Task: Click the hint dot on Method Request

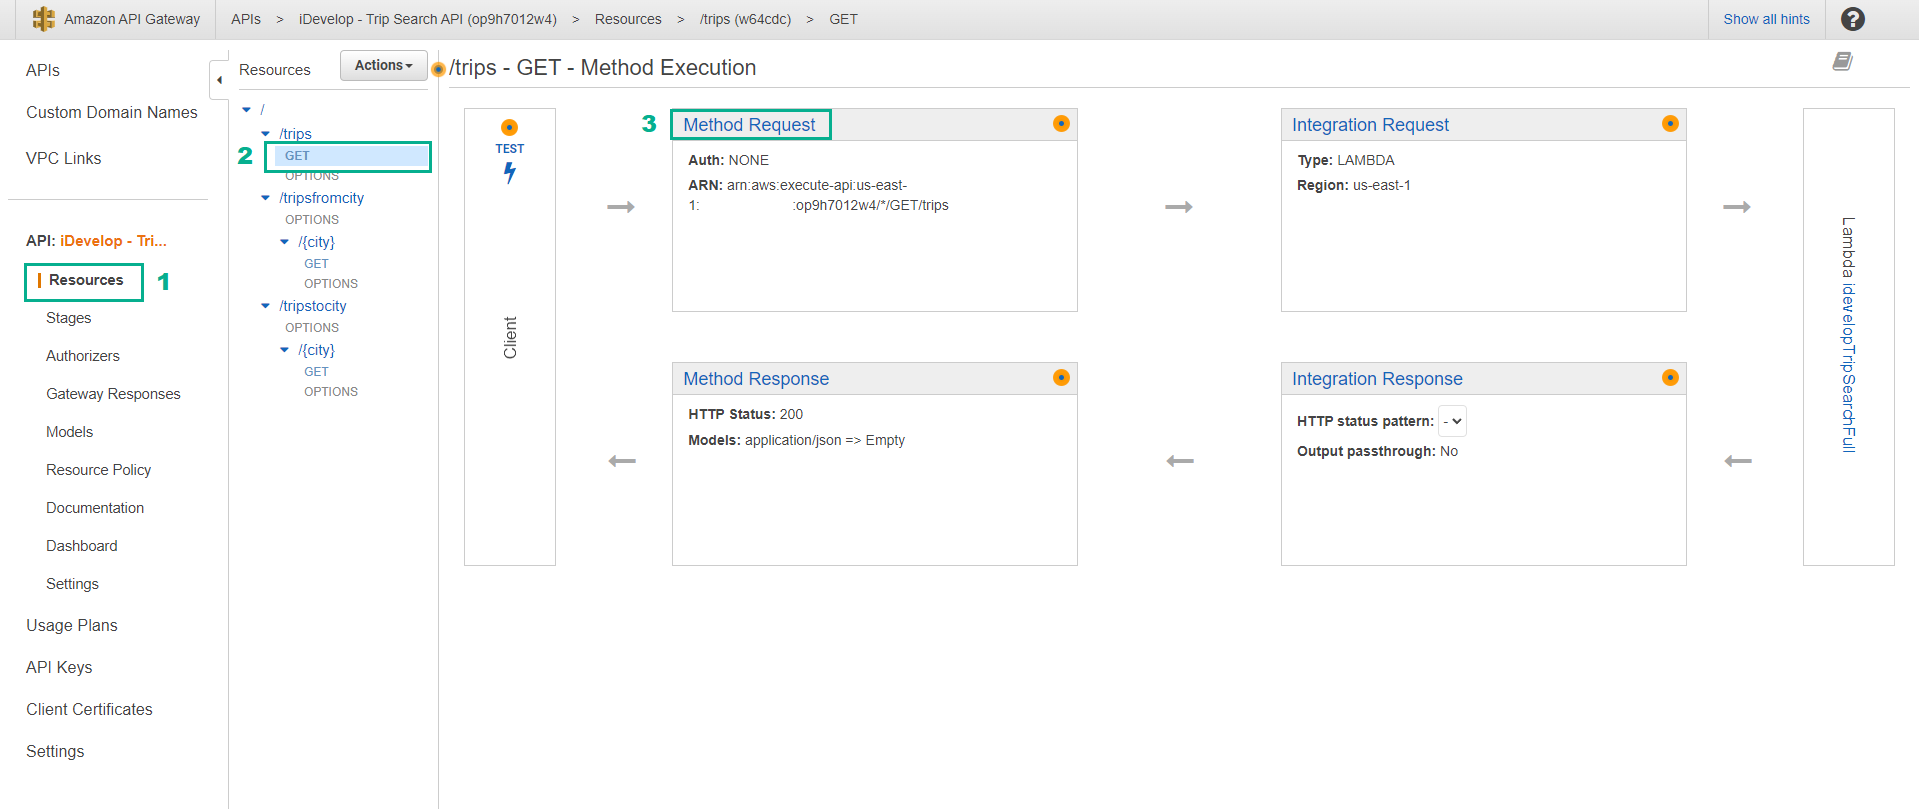Action: pos(1061,123)
